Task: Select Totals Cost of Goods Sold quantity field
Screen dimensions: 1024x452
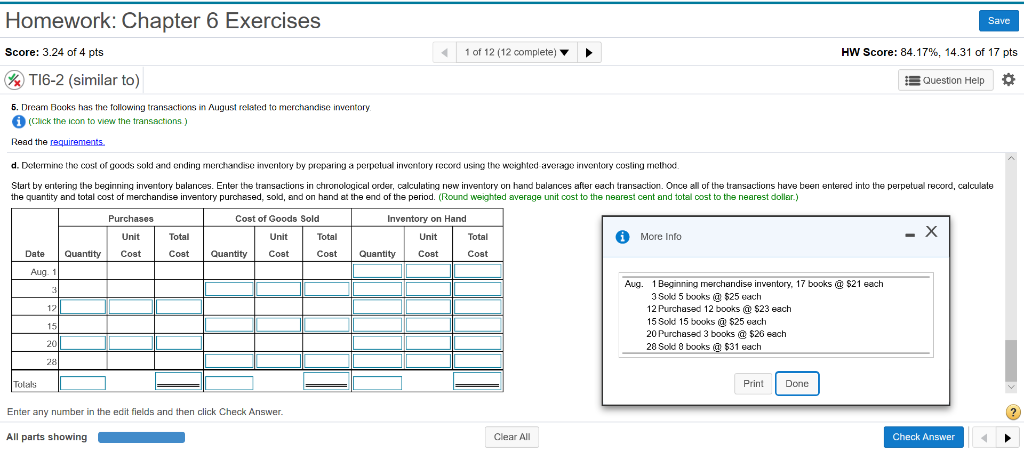Action: click(229, 383)
